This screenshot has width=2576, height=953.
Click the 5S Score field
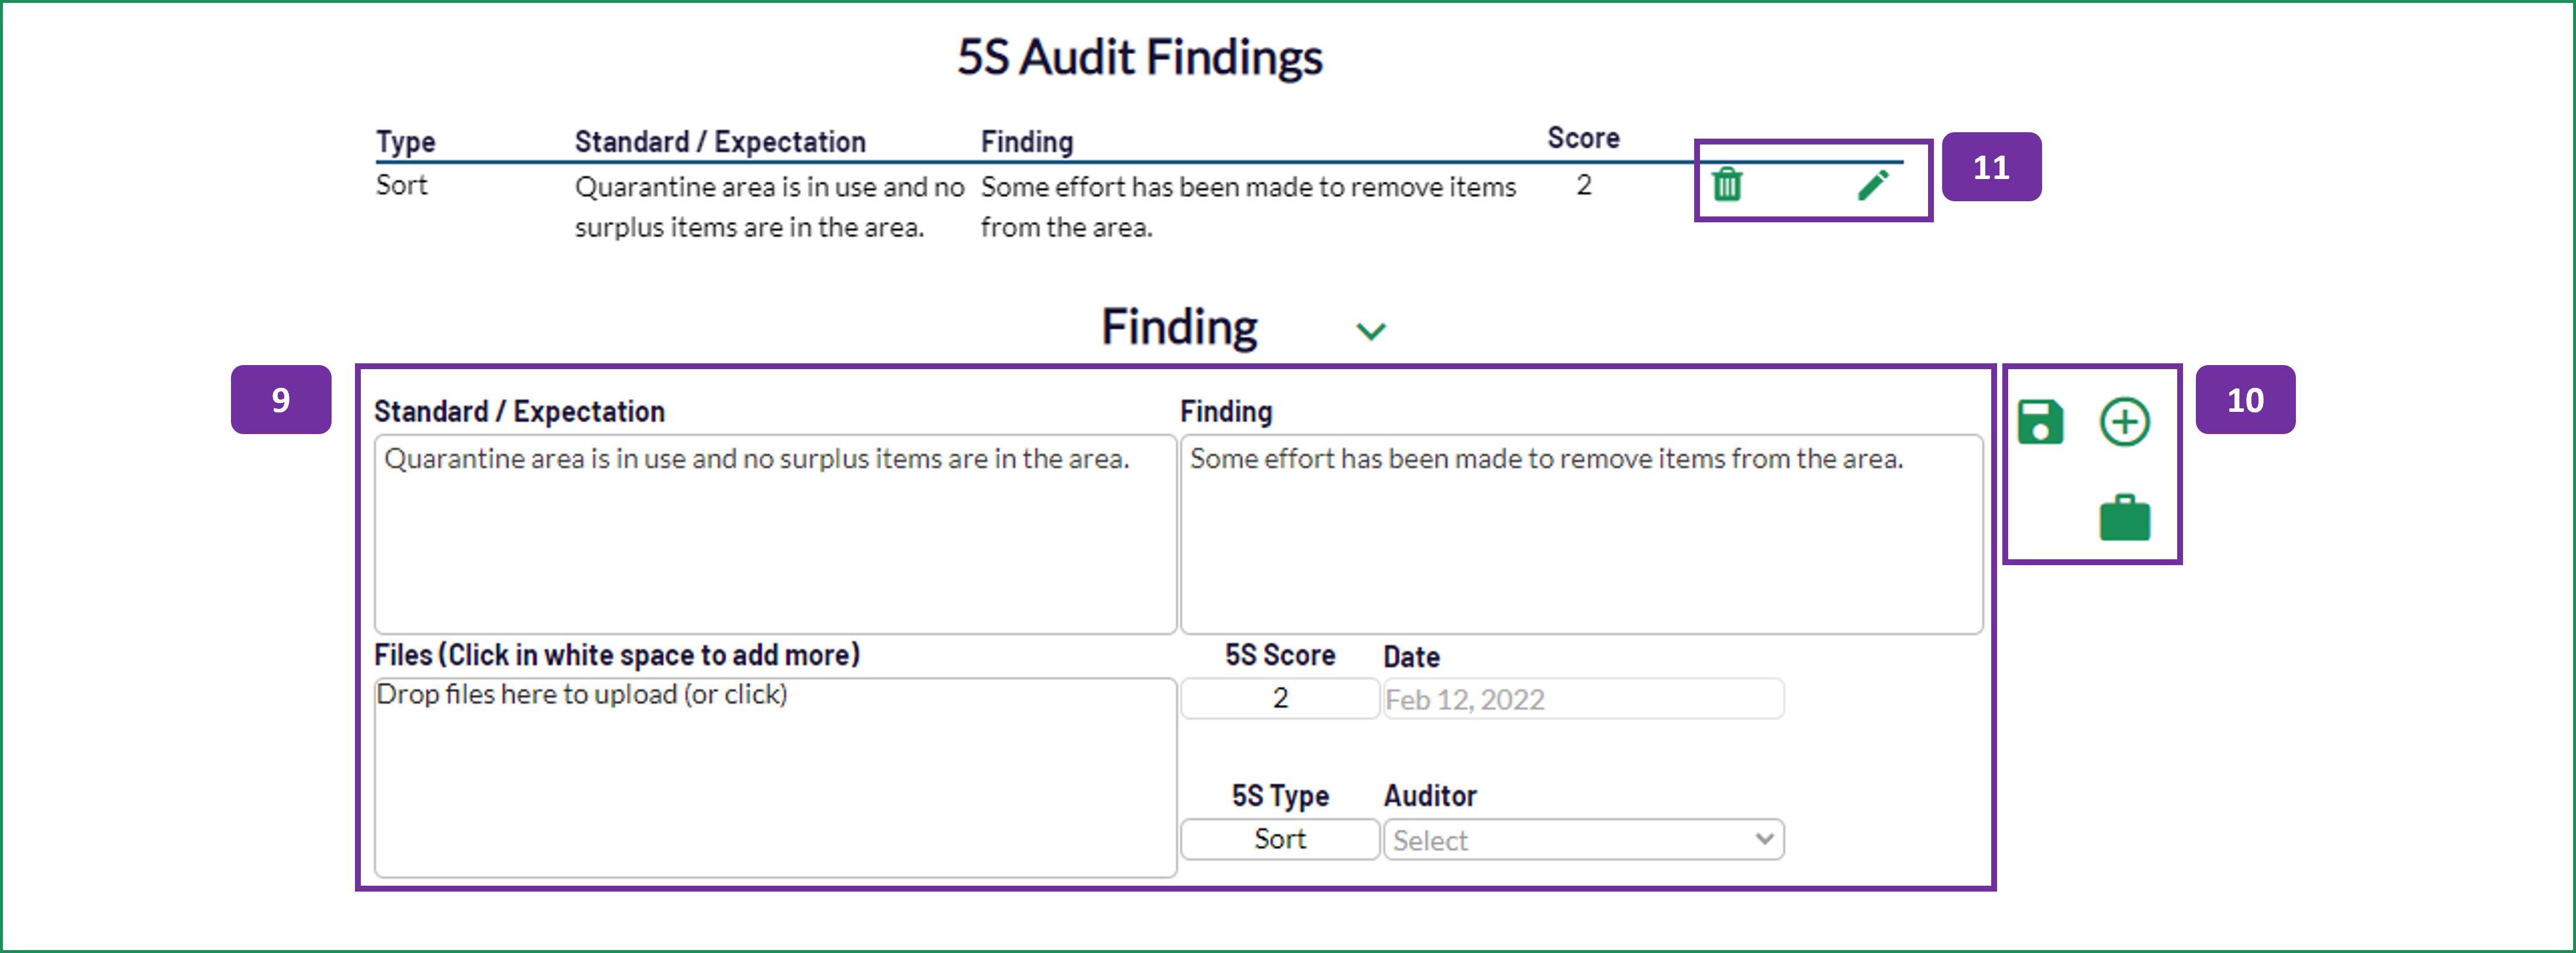click(1280, 698)
